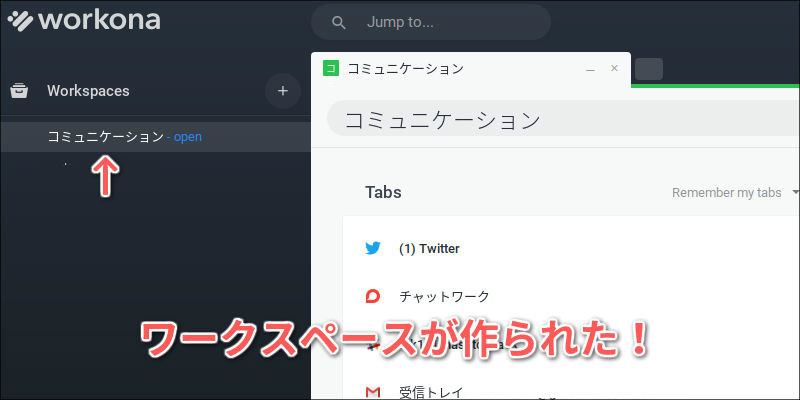The height and width of the screenshot is (400, 800).
Task: Click the Workona logo
Action: pos(84,20)
